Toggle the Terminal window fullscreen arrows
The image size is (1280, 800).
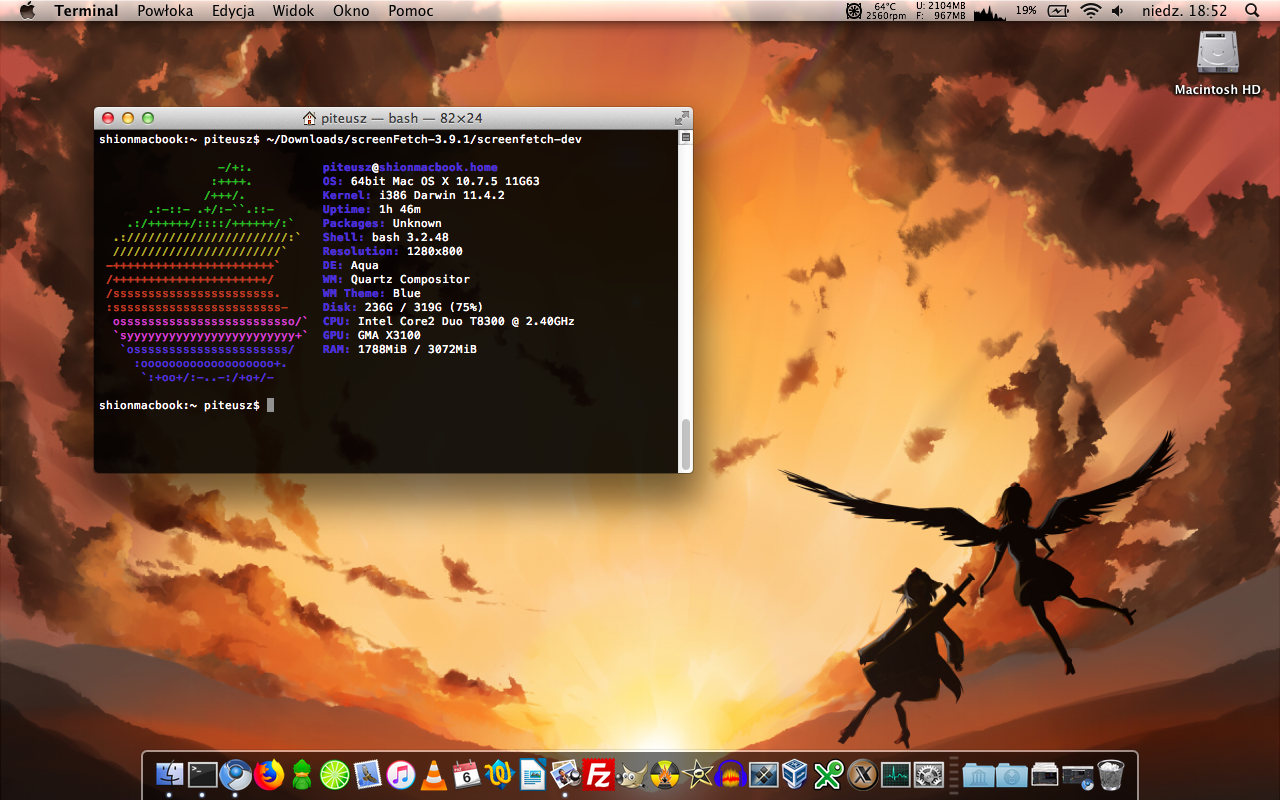pyautogui.click(x=681, y=118)
